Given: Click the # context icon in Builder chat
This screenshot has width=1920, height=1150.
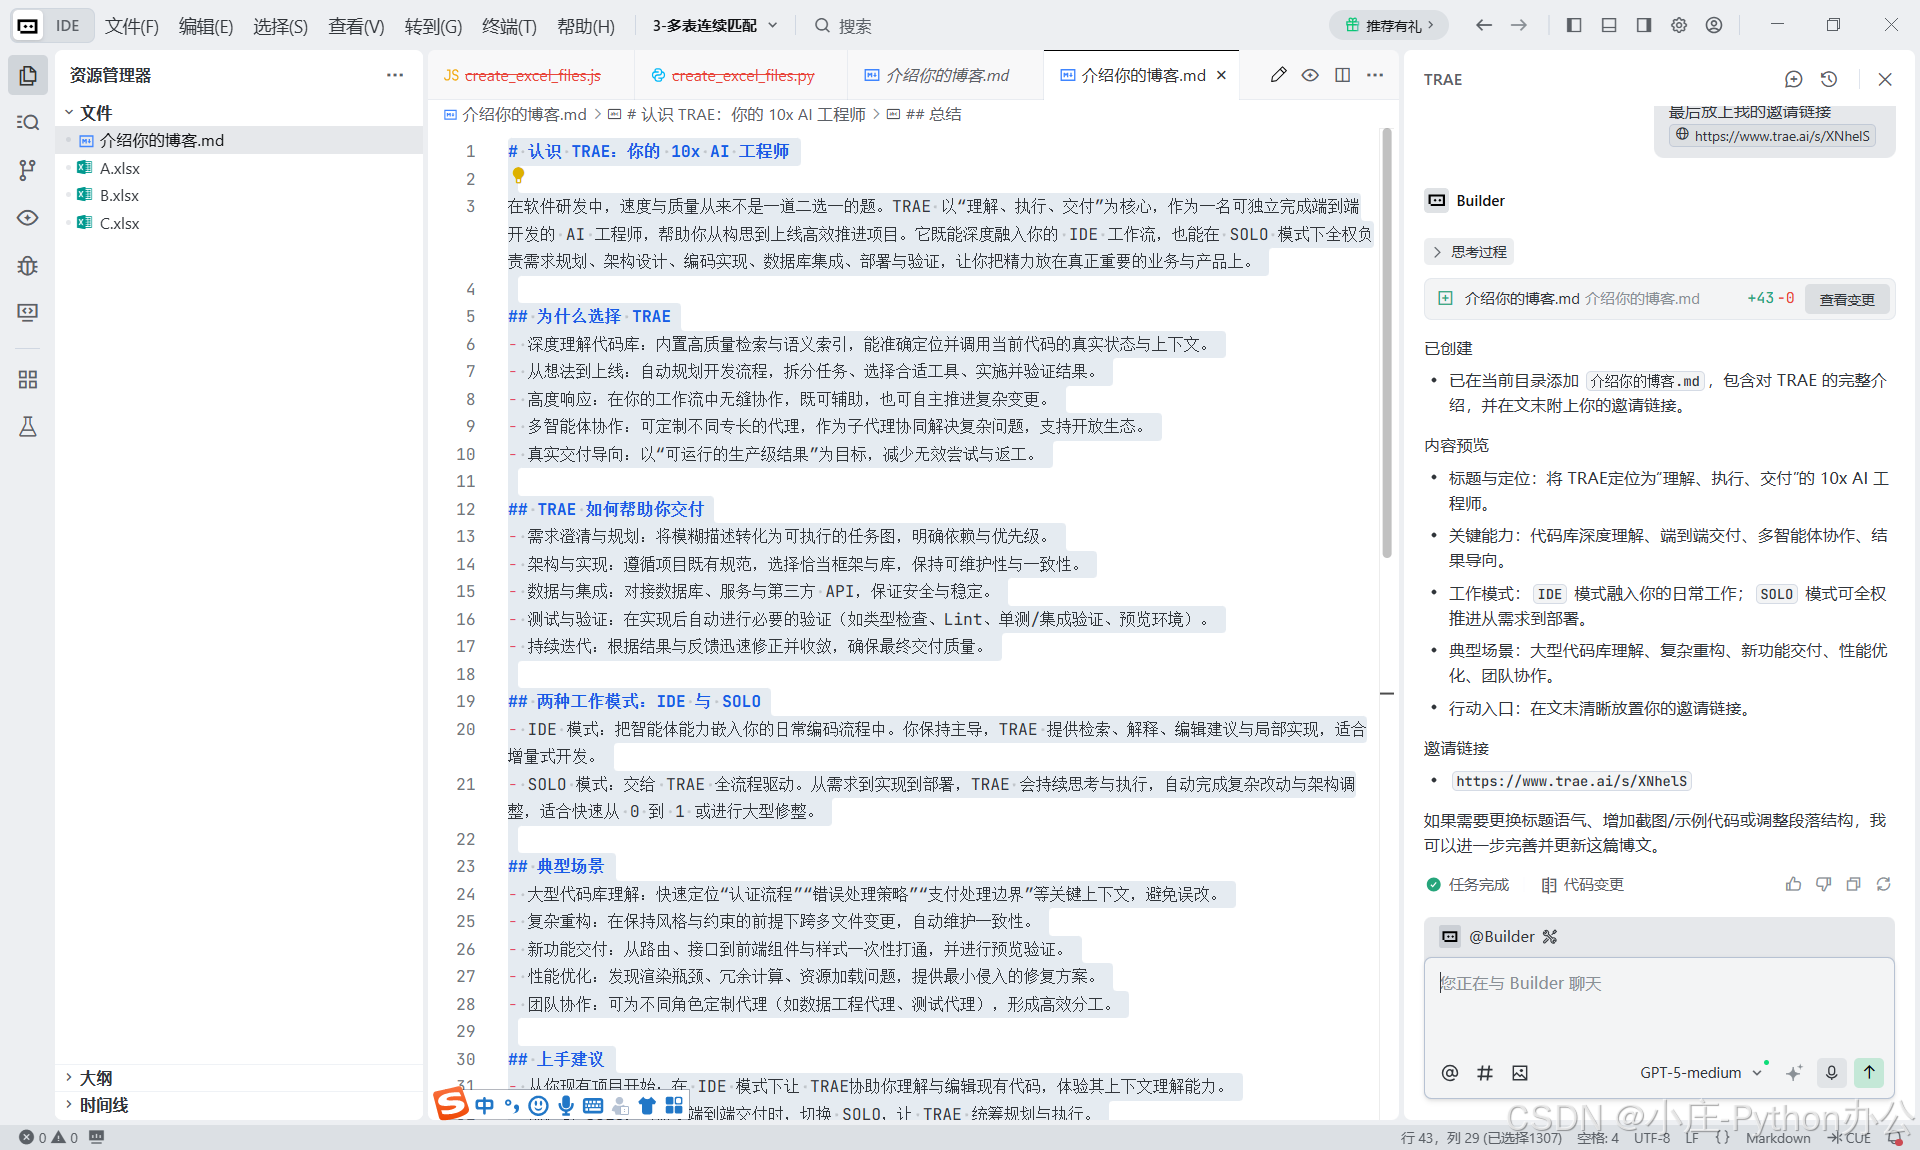Looking at the screenshot, I should (x=1485, y=1072).
